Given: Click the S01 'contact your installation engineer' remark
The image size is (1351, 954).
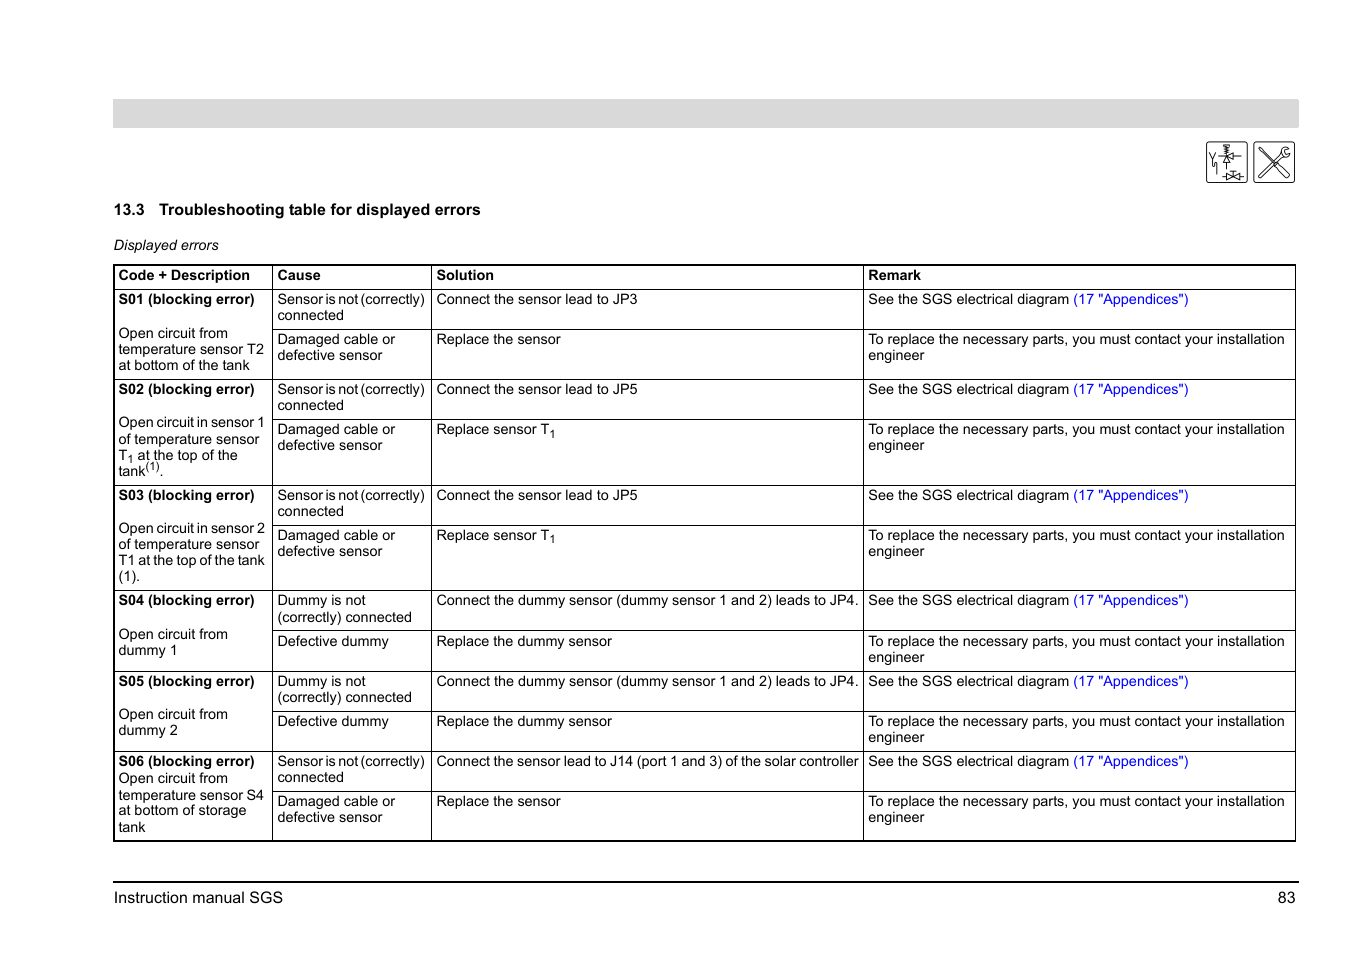Looking at the screenshot, I should (1076, 347).
